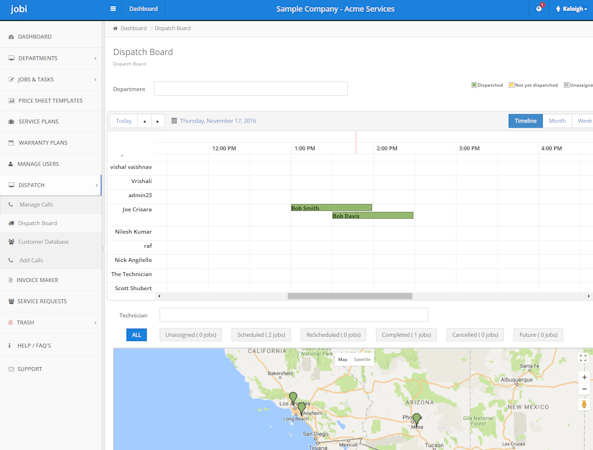Open the notifications bell icon

click(x=539, y=8)
